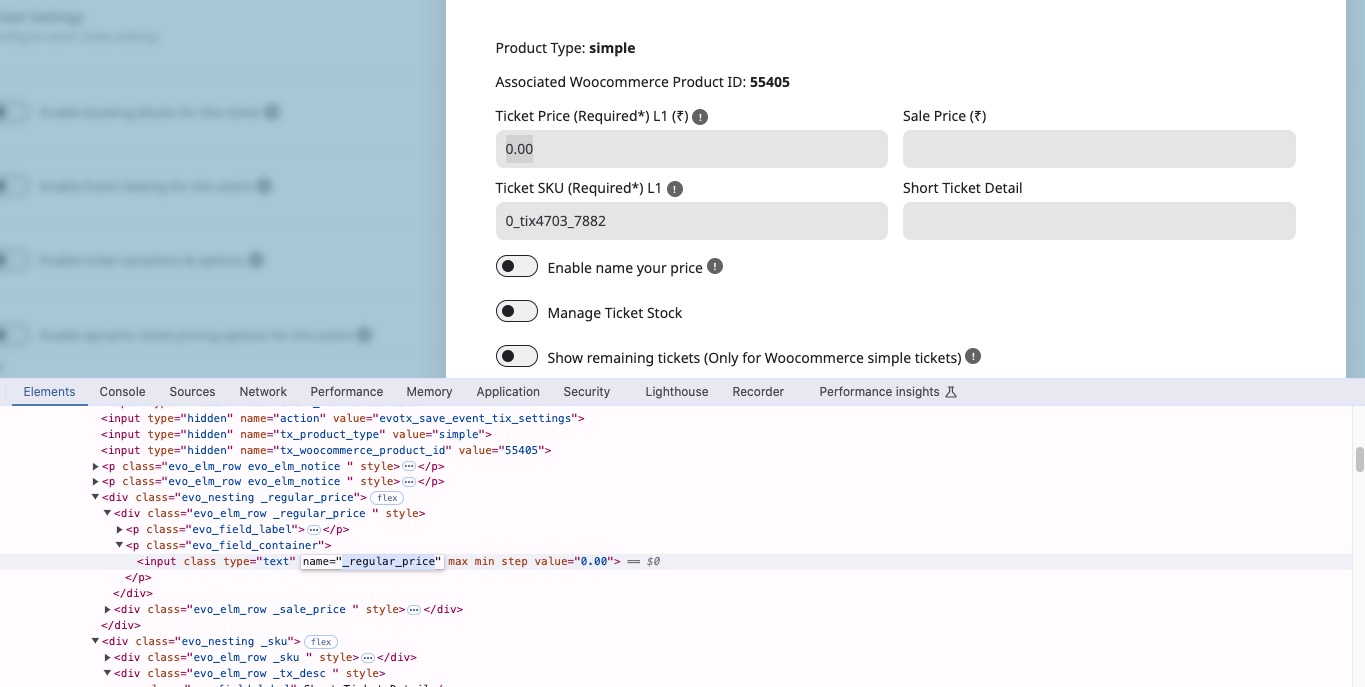1365x687 pixels.
Task: Expand the evo_elm_row _sku div
Action: [x=108, y=657]
